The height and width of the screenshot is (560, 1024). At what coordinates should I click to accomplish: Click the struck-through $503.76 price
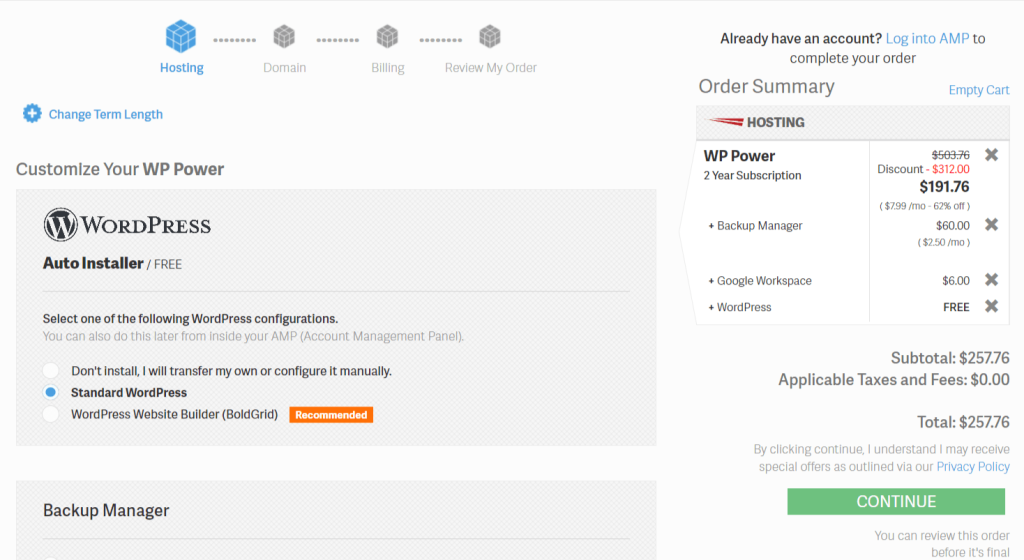pyautogui.click(x=951, y=155)
